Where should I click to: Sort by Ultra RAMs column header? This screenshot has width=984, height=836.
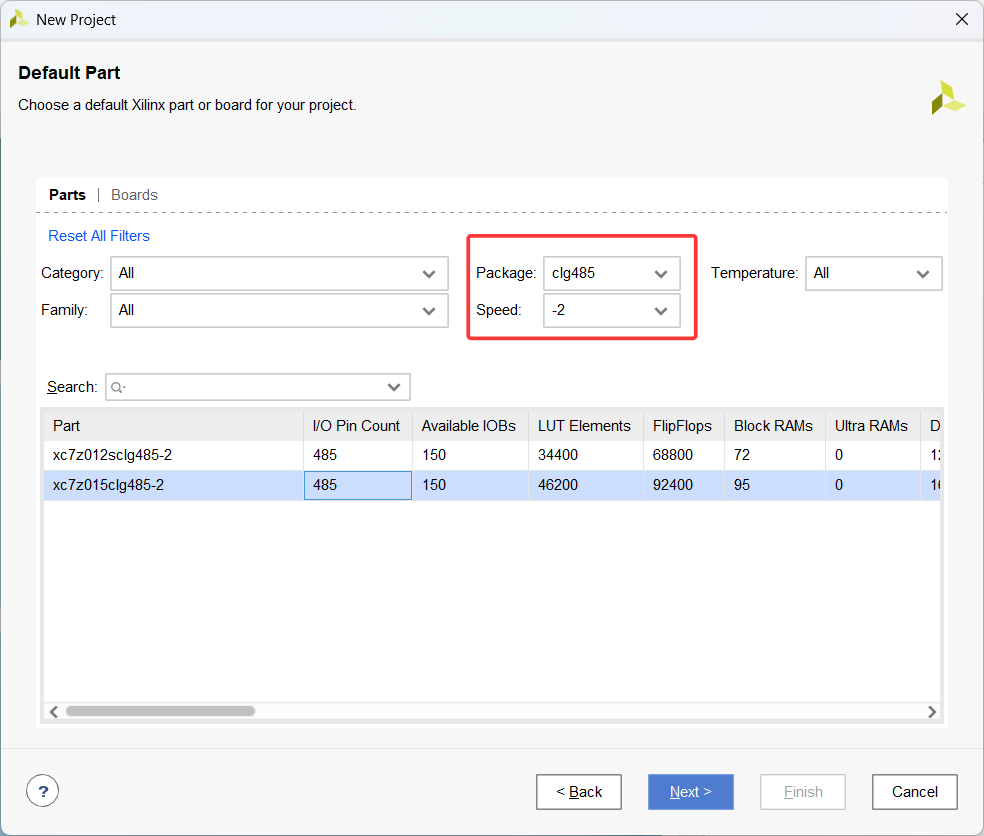pyautogui.click(x=872, y=426)
